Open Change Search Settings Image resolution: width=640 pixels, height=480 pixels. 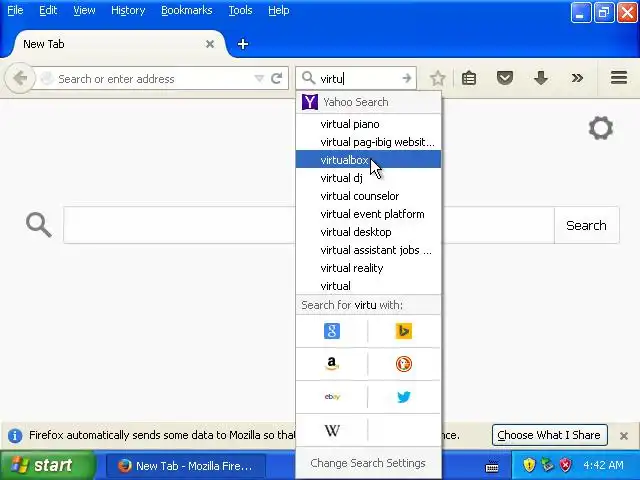pos(368,463)
